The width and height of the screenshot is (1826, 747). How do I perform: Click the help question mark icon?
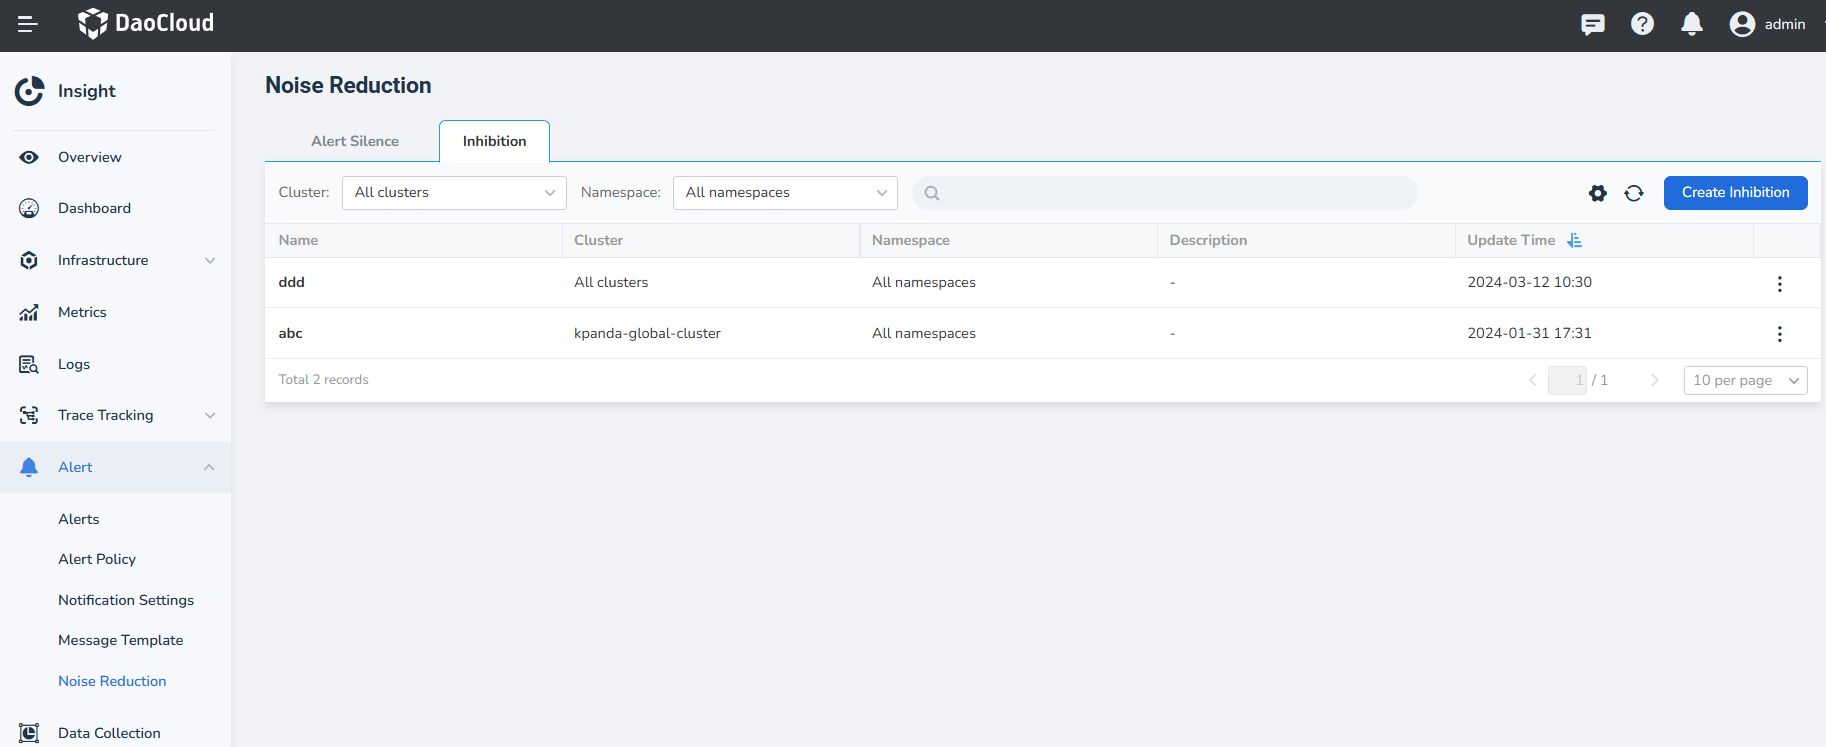pos(1642,24)
